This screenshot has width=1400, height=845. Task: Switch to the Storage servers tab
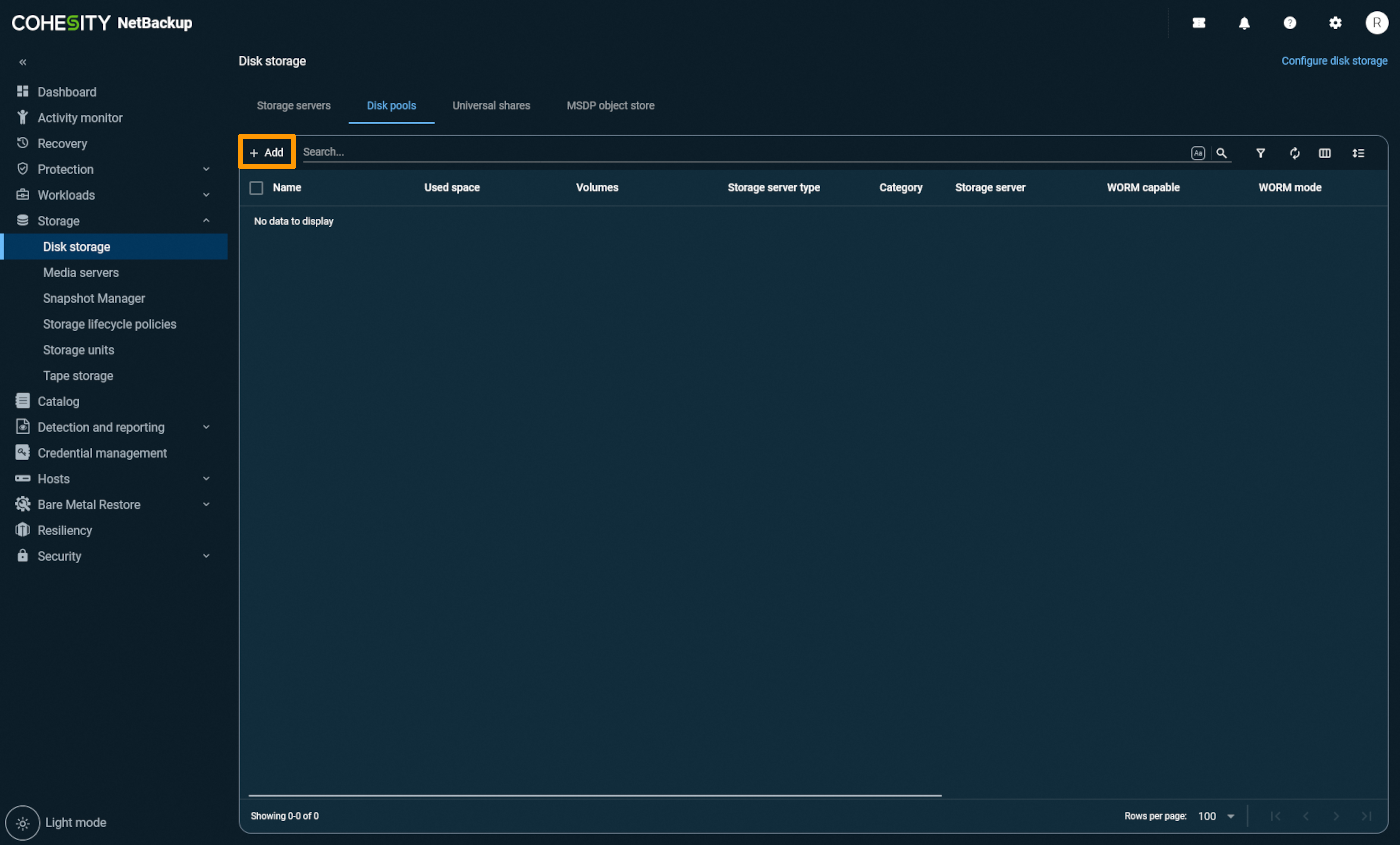coord(293,105)
